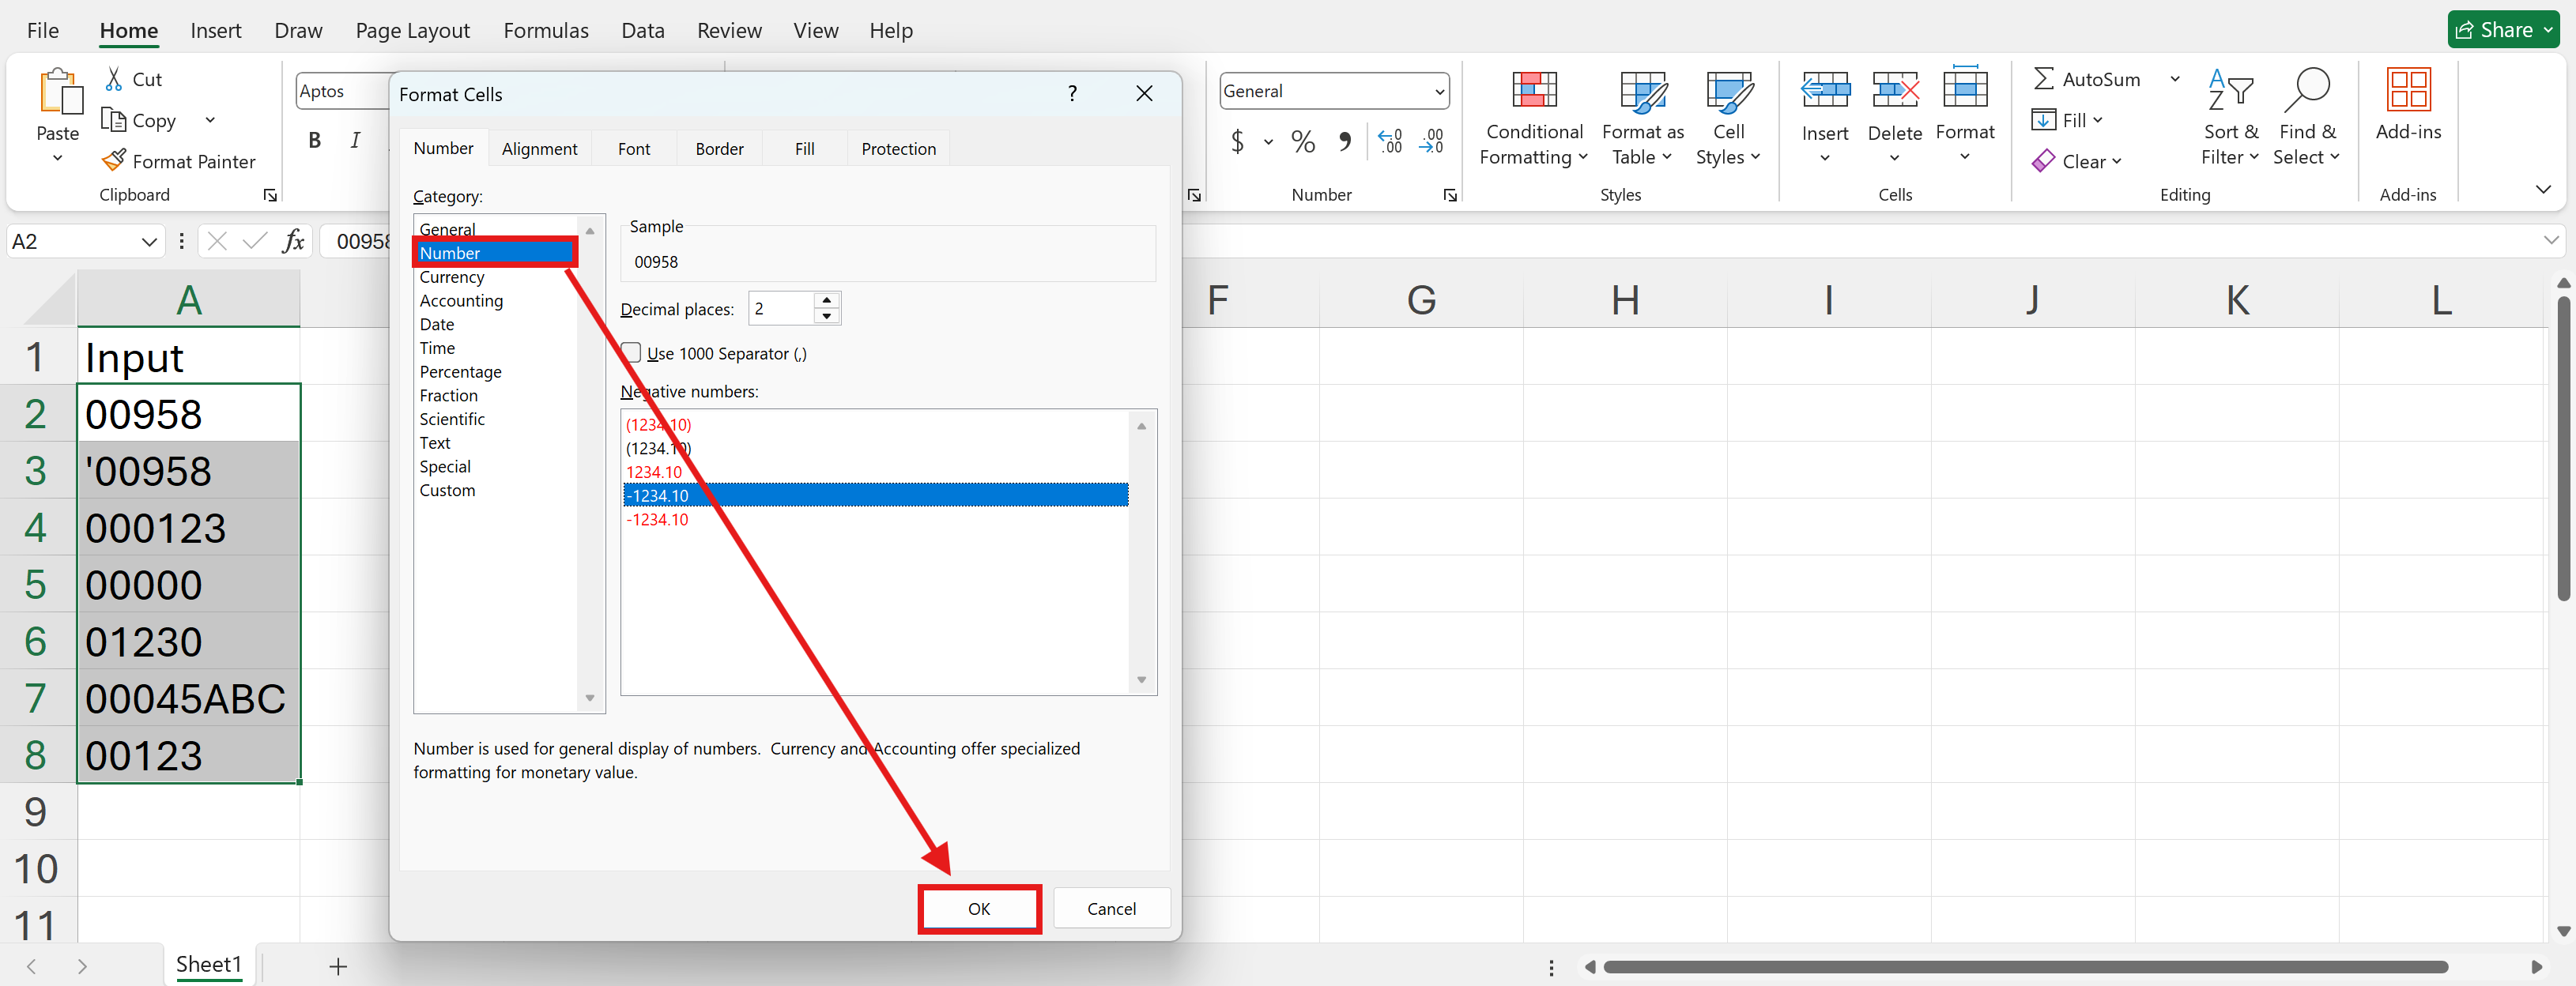This screenshot has width=2576, height=986.
Task: Click the Increase Decimal icon
Action: click(x=1389, y=142)
